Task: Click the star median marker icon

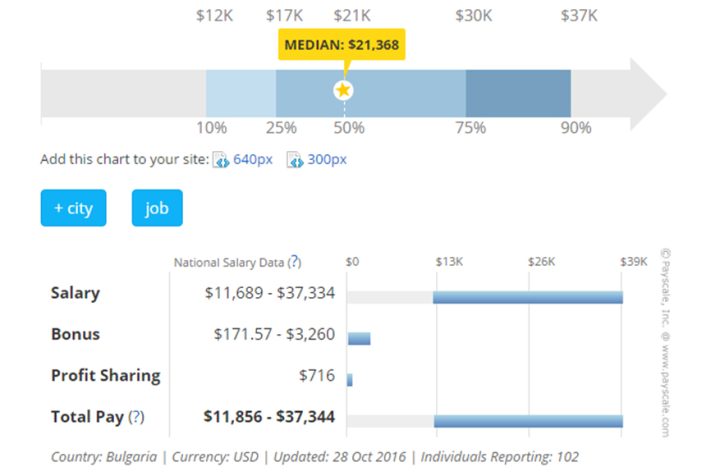Action: [x=344, y=91]
